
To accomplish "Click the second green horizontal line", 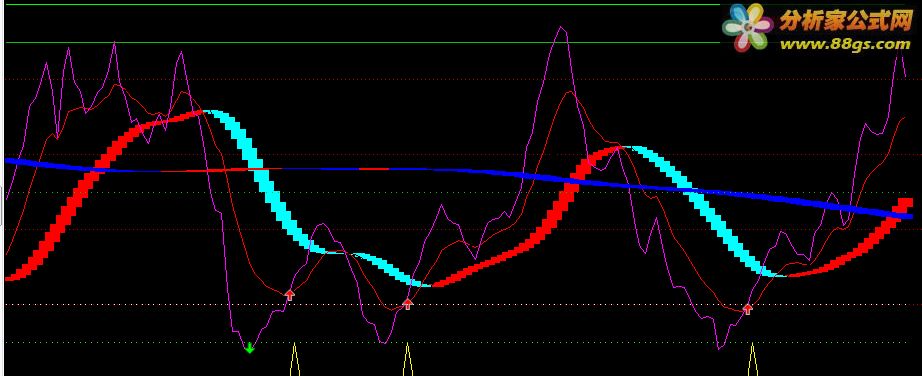I will tap(362, 42).
